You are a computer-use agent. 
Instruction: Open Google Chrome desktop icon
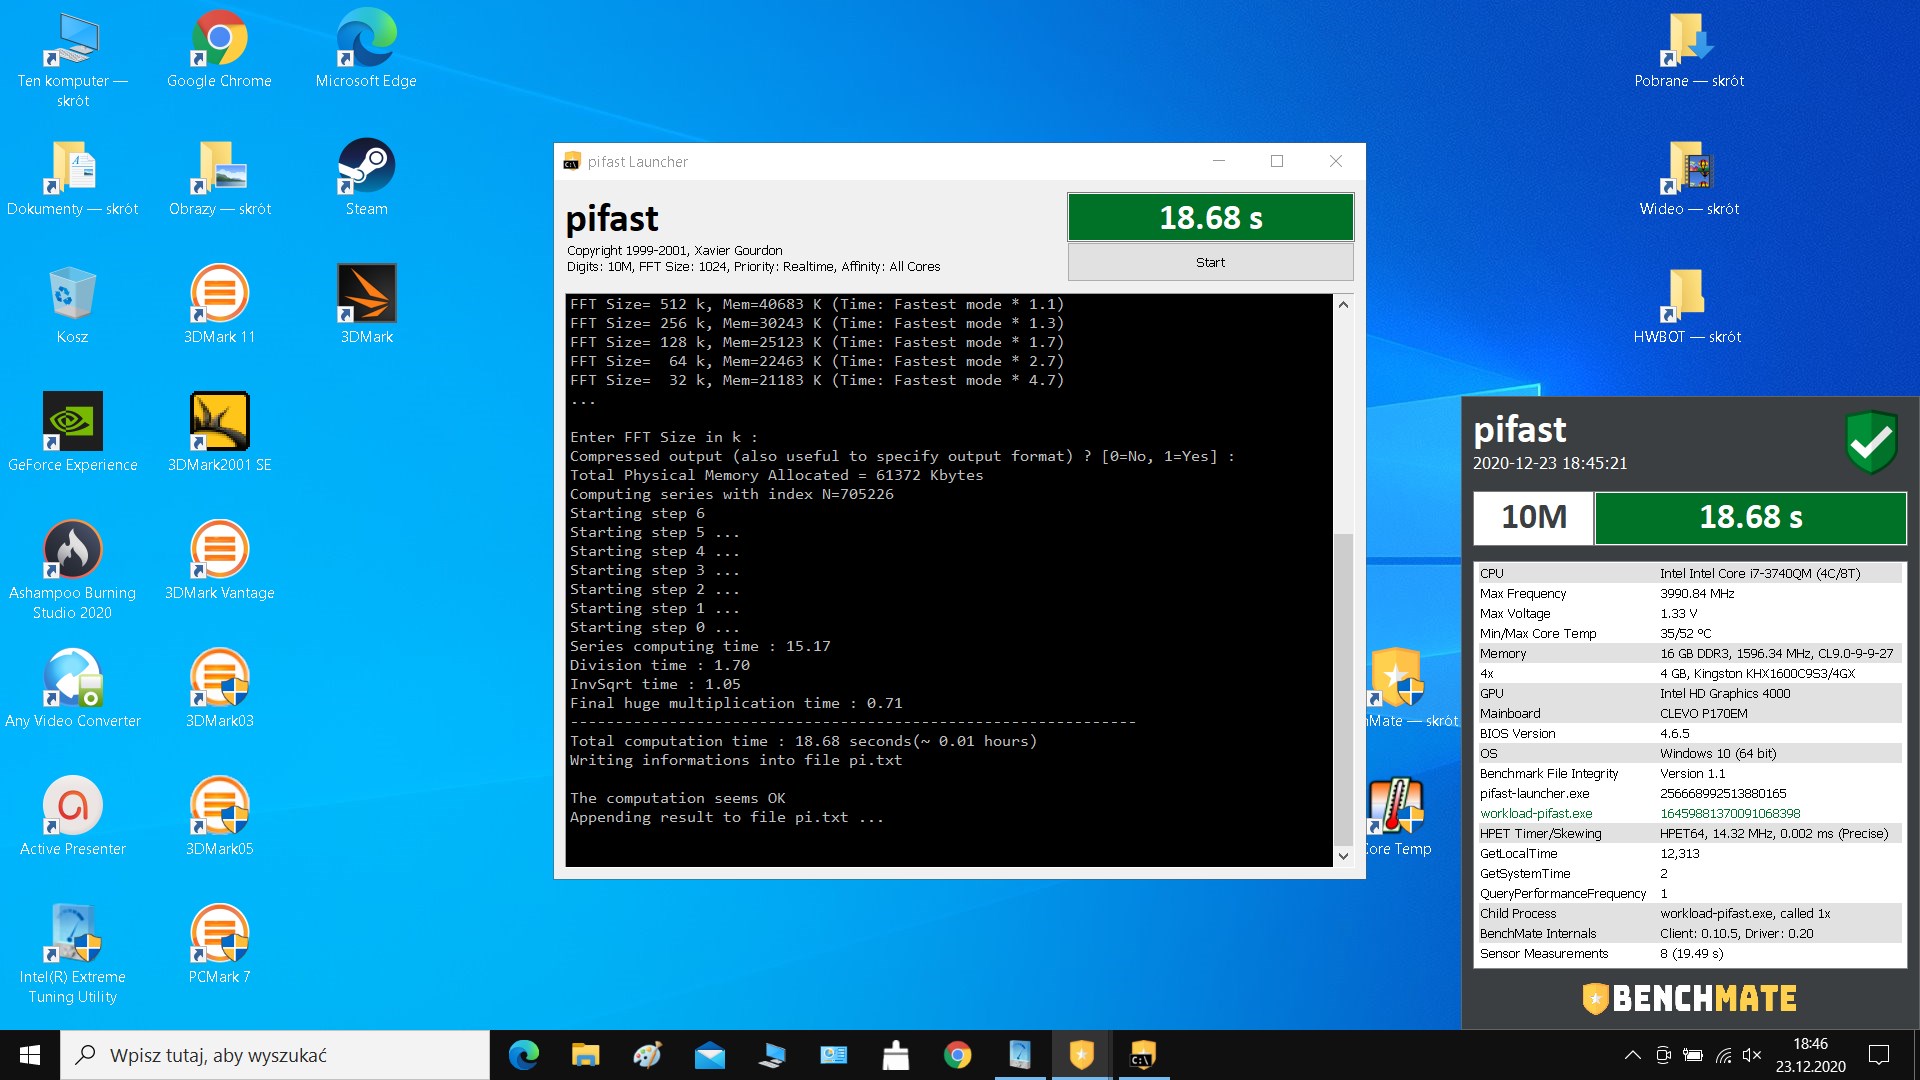click(219, 50)
